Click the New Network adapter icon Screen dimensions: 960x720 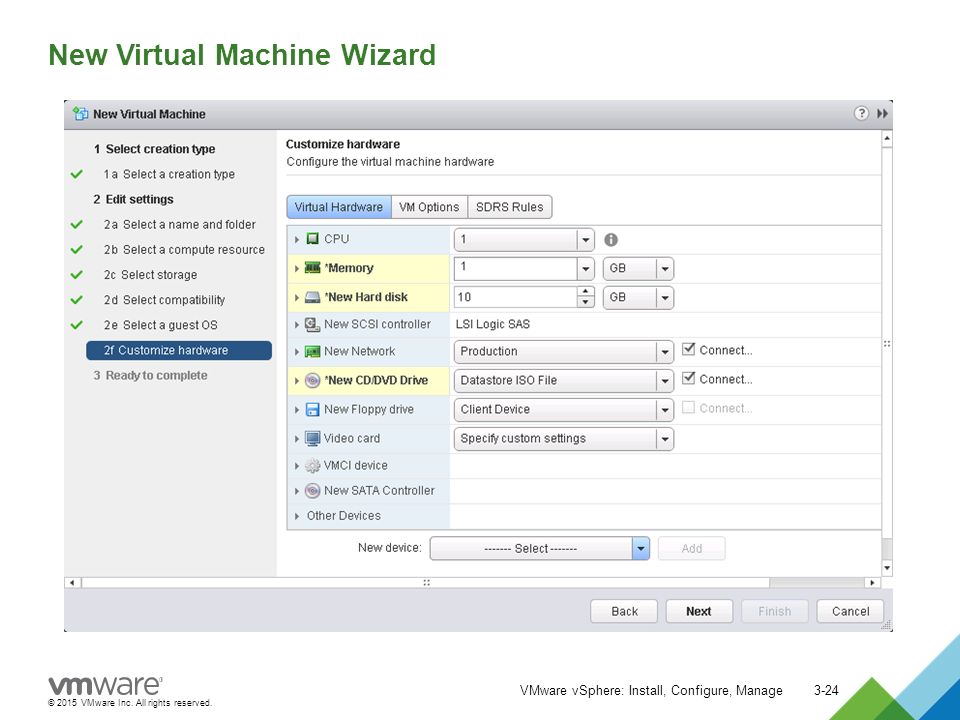(x=312, y=351)
